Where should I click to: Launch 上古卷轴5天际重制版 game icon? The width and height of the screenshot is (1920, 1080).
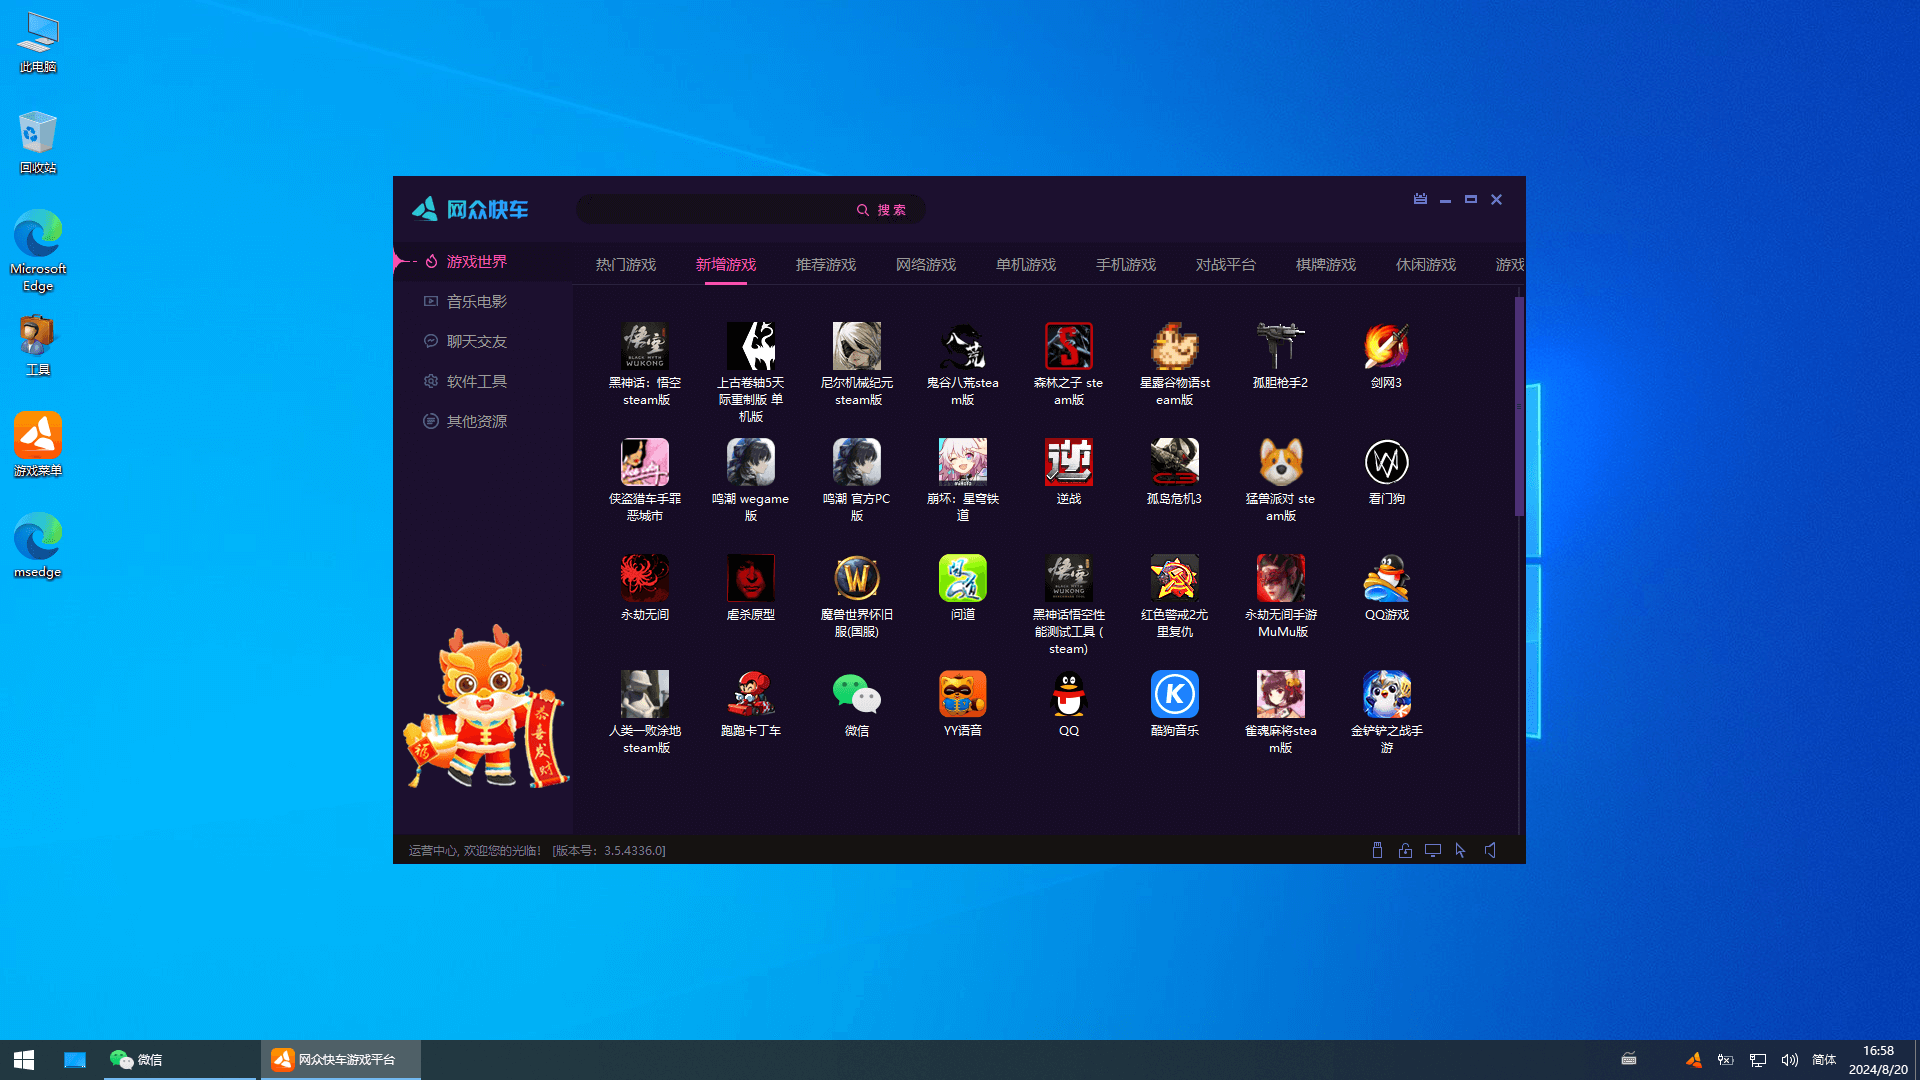(x=751, y=346)
